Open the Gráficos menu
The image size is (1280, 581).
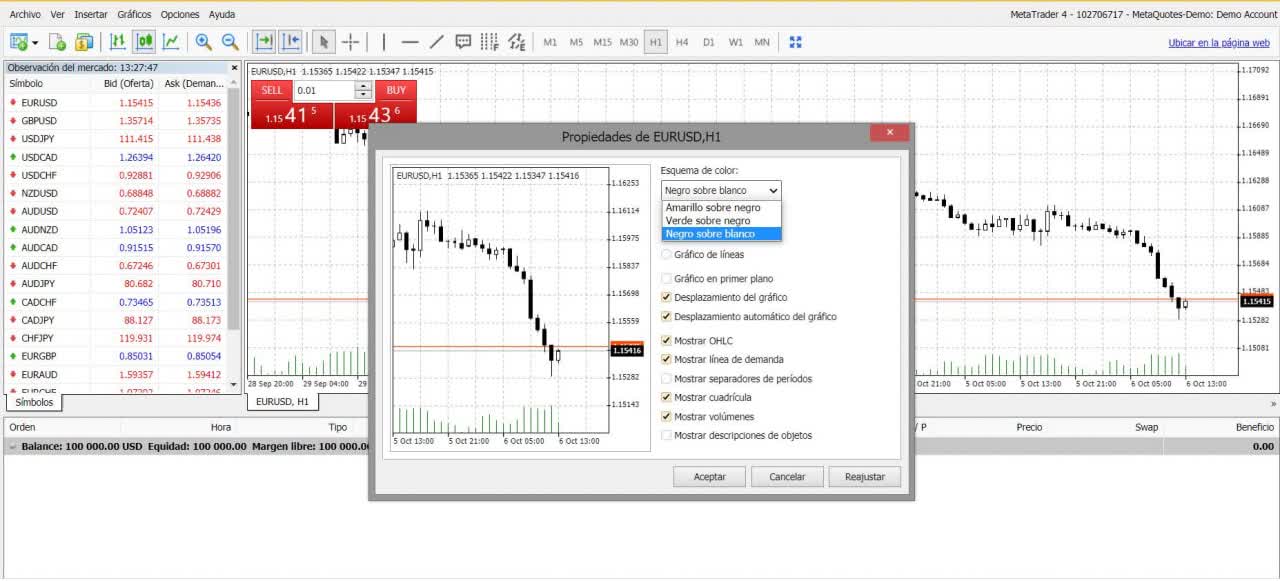coord(134,15)
